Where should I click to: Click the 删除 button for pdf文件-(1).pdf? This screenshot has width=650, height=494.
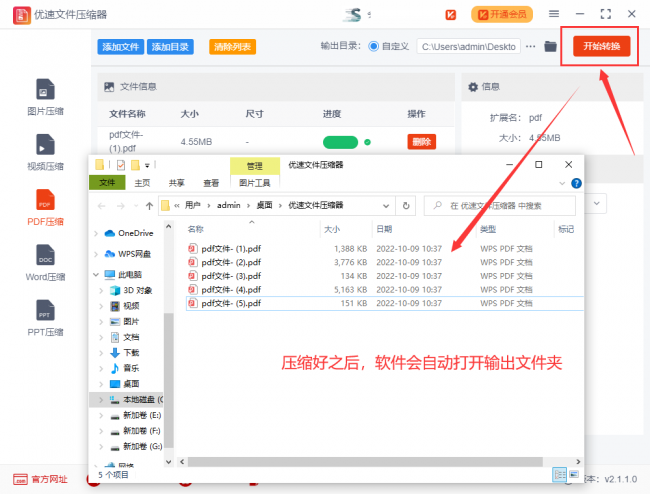pos(422,142)
